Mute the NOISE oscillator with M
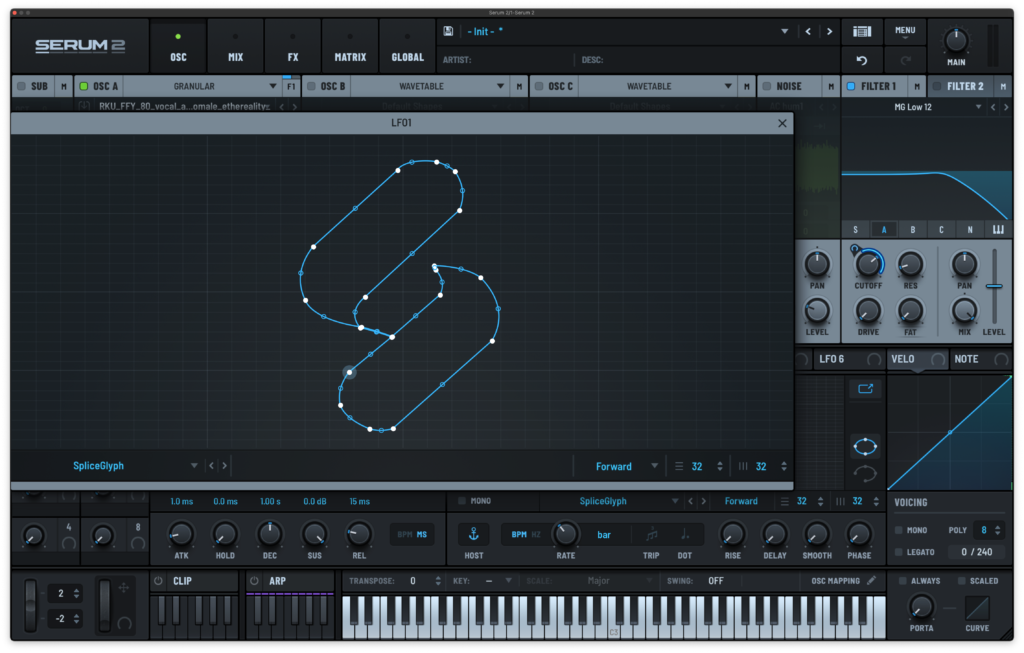This screenshot has height=653, width=1024. click(831, 86)
